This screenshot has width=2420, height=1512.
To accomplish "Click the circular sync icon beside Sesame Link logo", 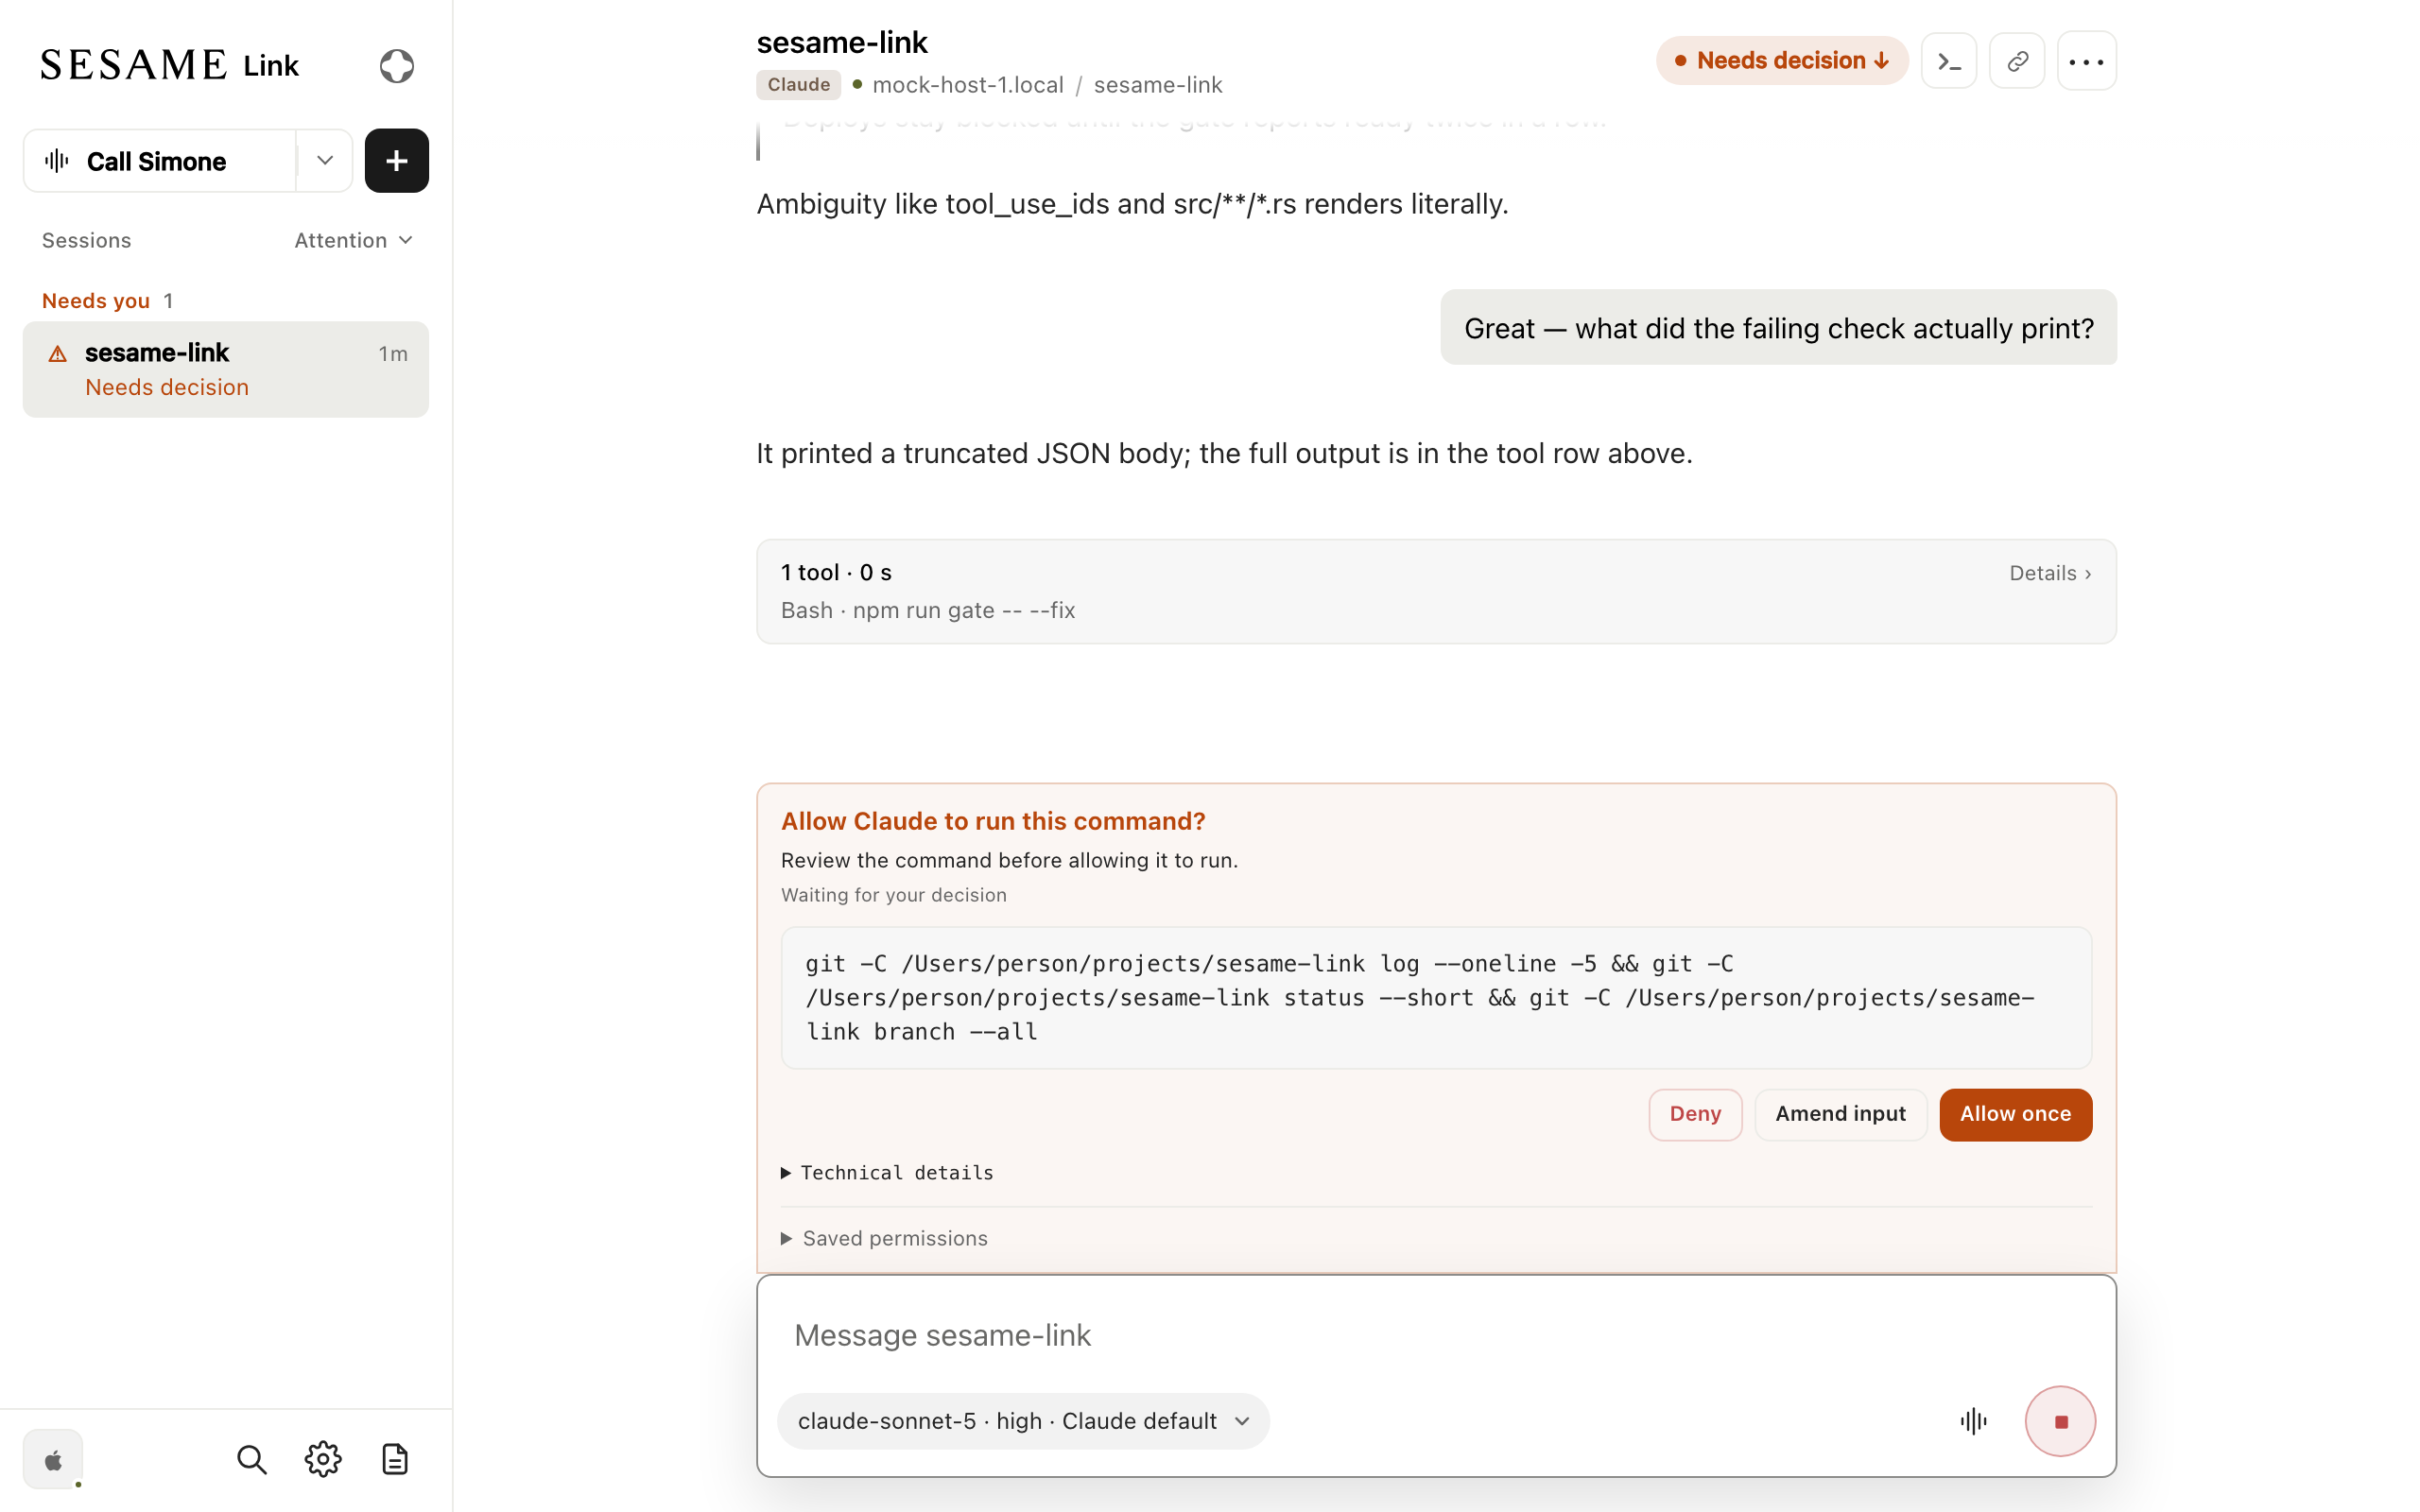I will 397,66.
